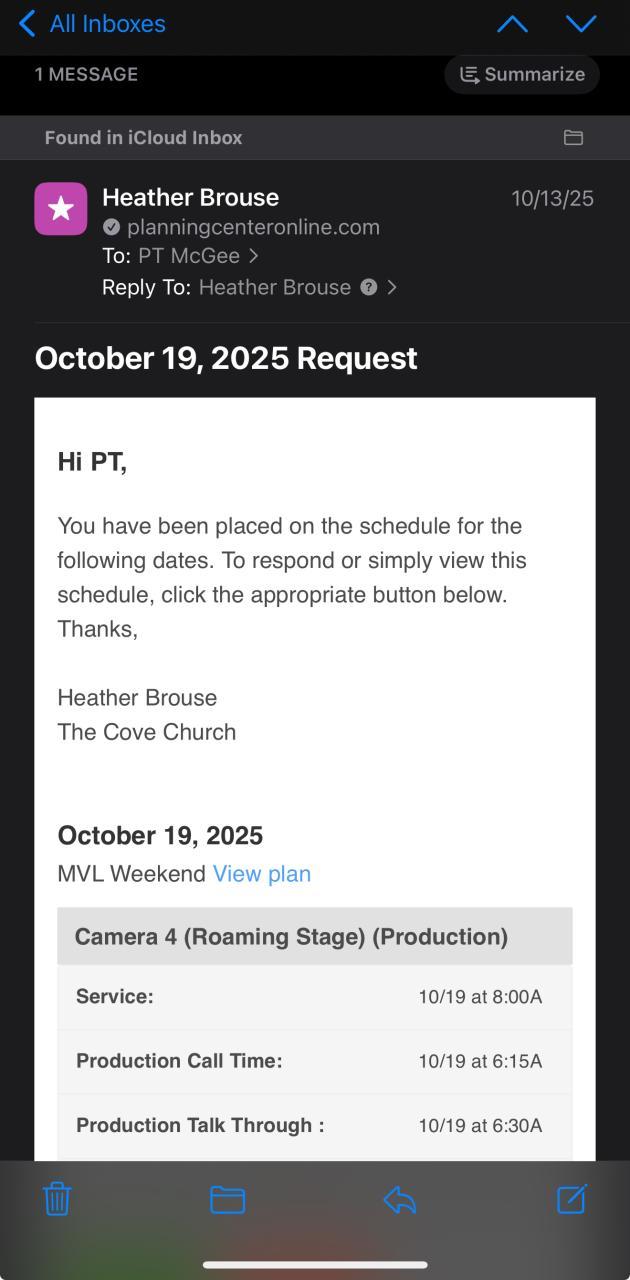
Task: Tap sender name Heather Brouse in header
Action: 190,197
